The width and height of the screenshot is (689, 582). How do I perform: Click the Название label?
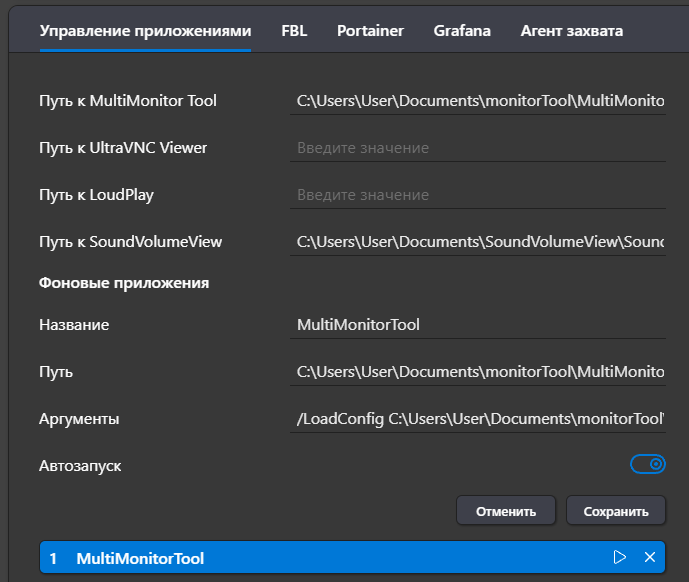(74, 325)
